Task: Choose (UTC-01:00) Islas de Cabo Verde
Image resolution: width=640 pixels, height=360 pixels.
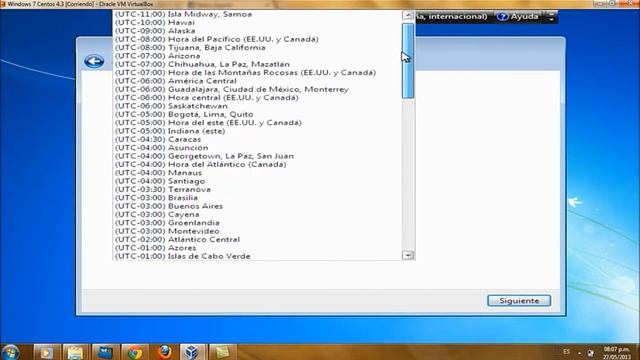Action: click(x=257, y=256)
